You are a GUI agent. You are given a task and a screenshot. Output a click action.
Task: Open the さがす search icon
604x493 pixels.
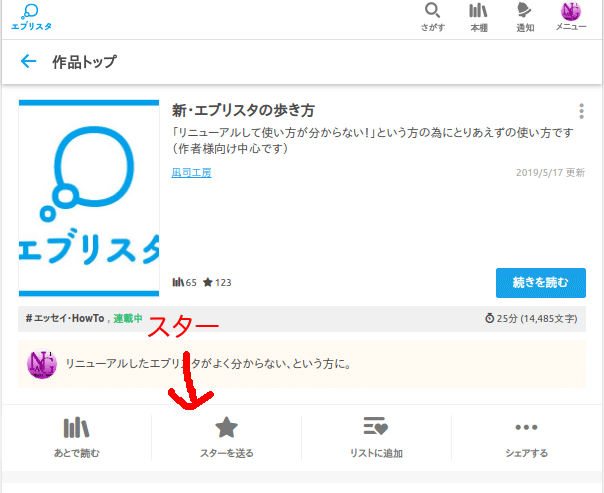[x=433, y=17]
